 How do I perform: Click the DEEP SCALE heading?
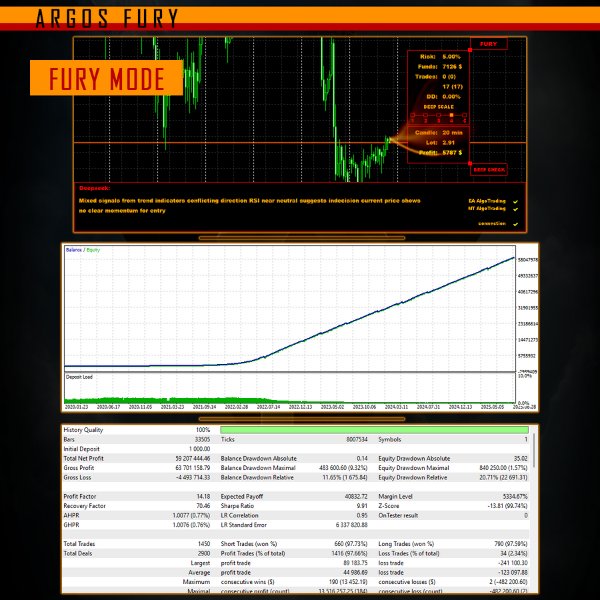(x=439, y=107)
